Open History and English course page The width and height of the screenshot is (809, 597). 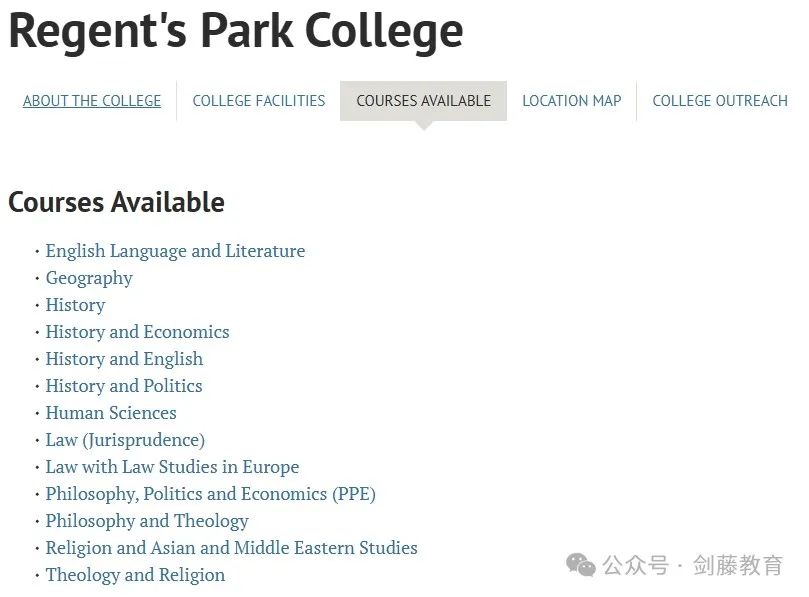(124, 359)
